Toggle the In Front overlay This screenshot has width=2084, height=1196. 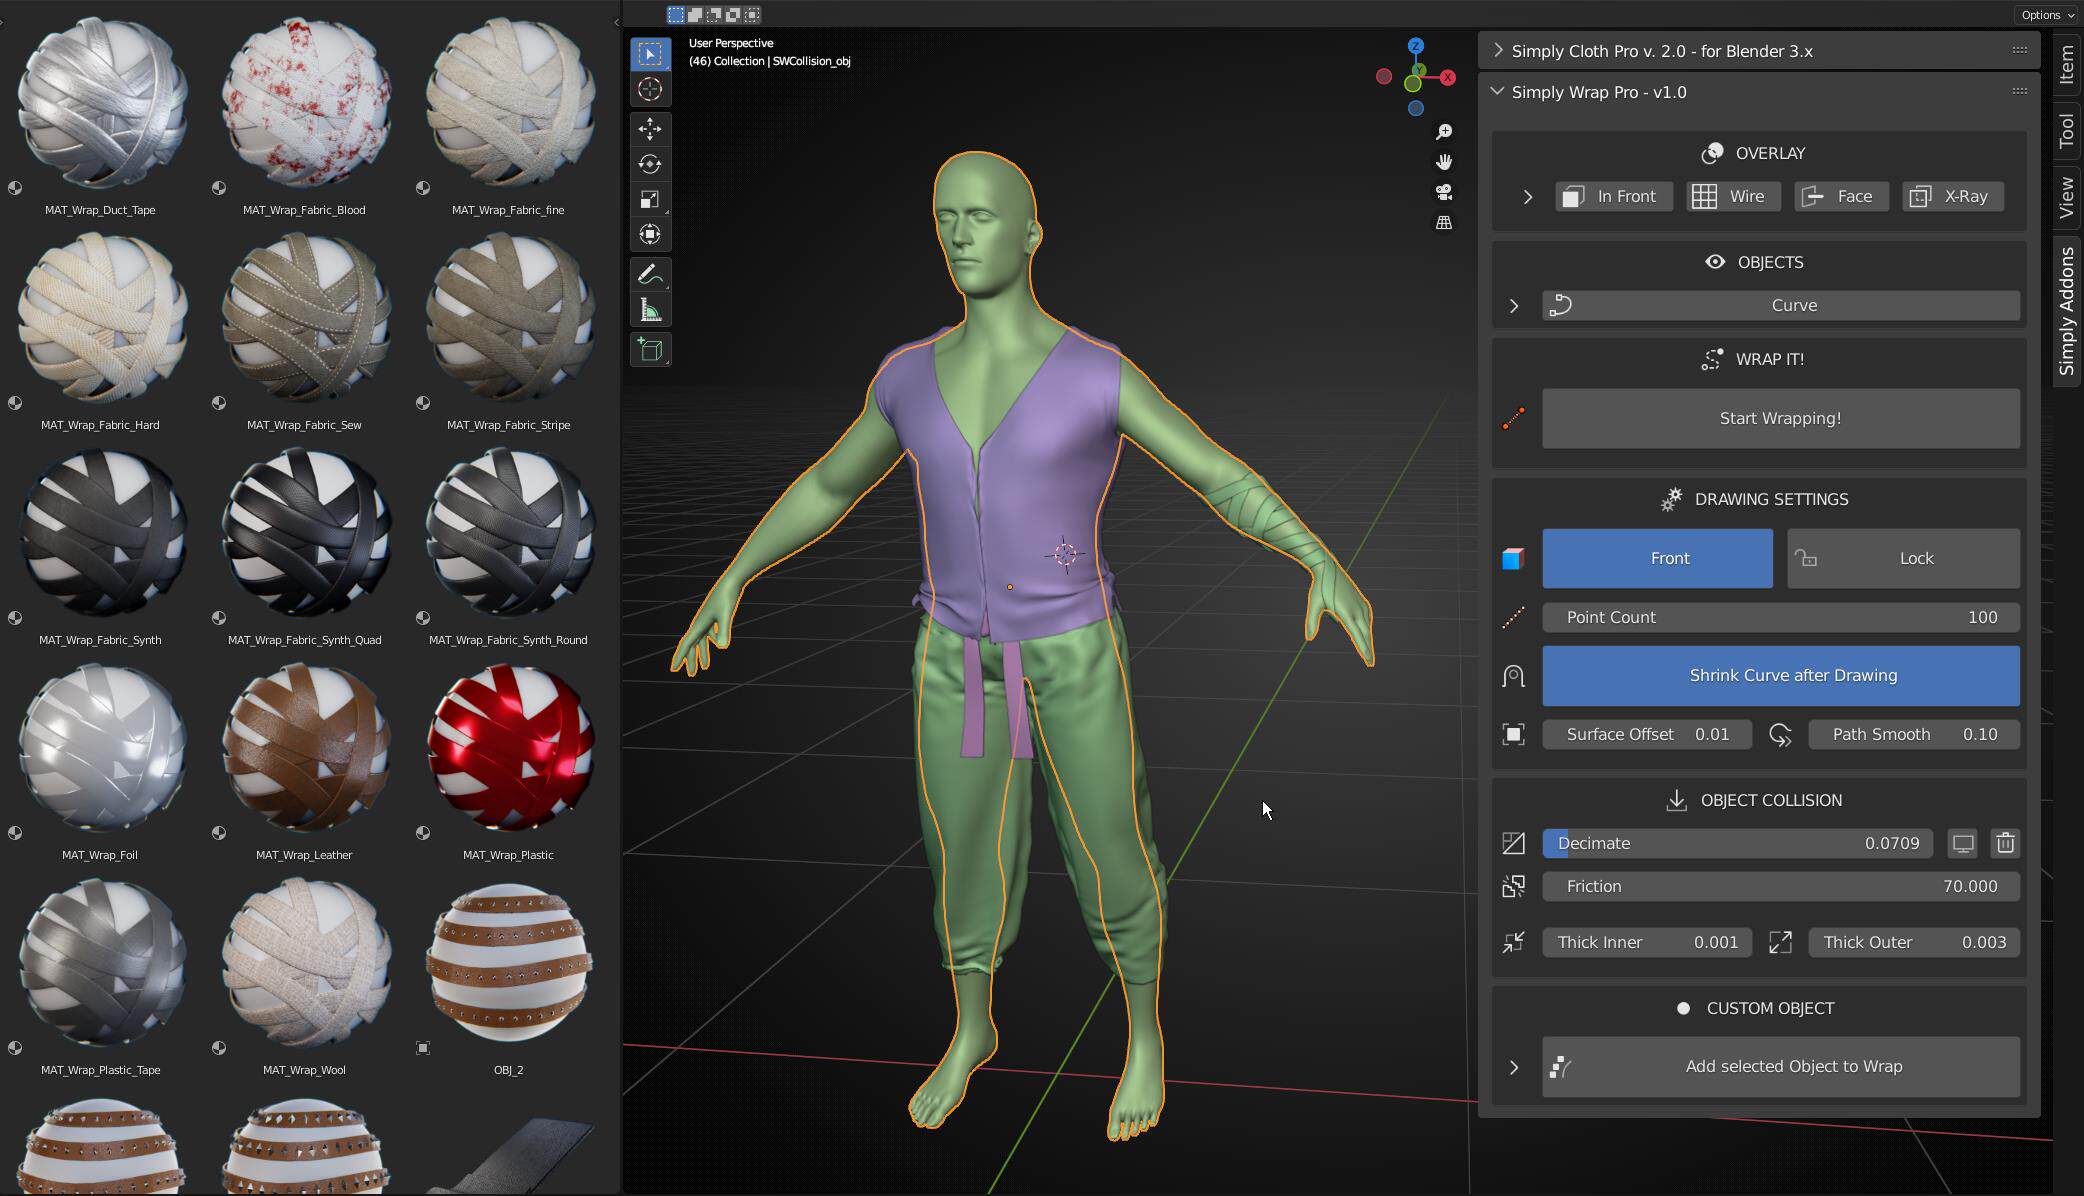[x=1613, y=197]
